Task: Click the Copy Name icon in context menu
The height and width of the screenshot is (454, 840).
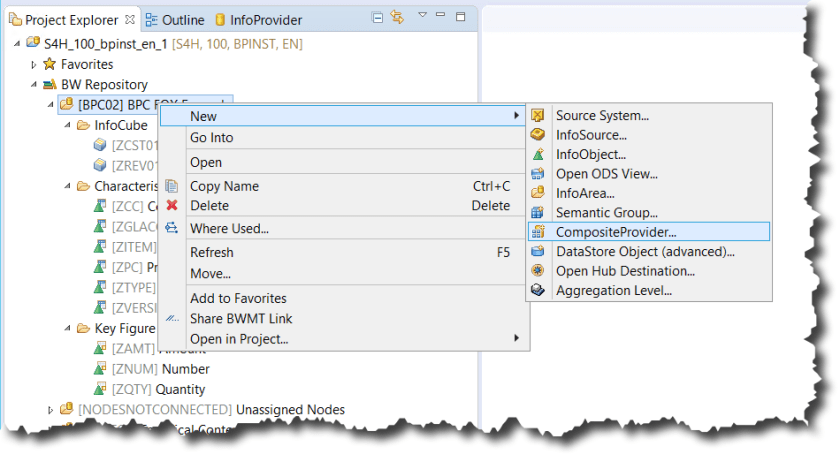Action: click(x=171, y=186)
